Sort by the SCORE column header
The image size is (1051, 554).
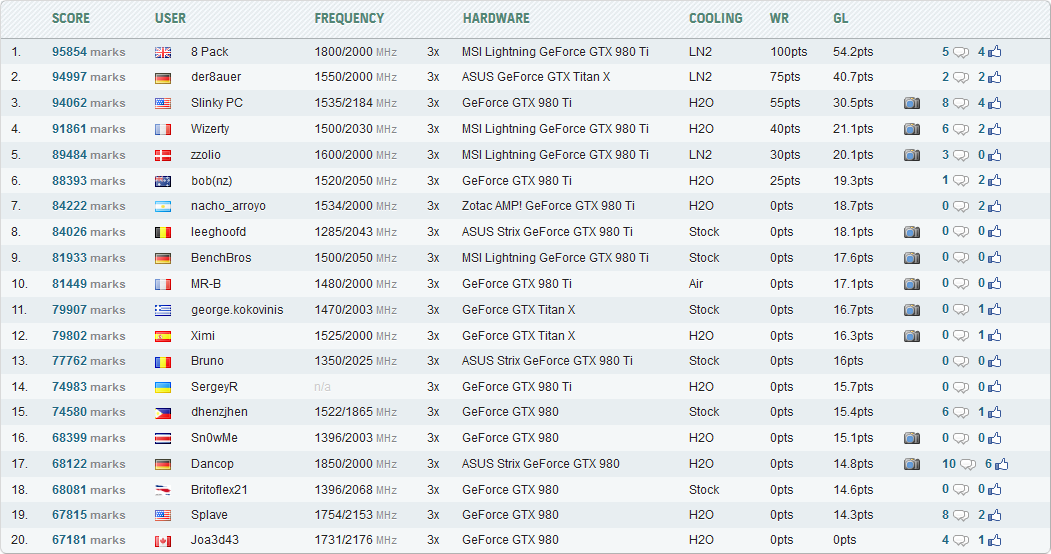point(70,18)
